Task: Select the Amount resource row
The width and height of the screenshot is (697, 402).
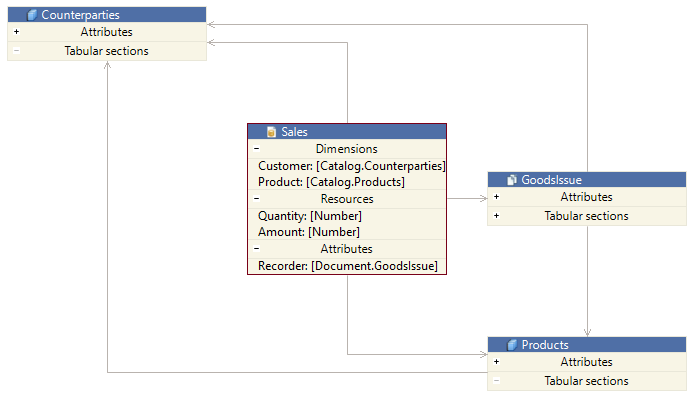Action: (308, 232)
